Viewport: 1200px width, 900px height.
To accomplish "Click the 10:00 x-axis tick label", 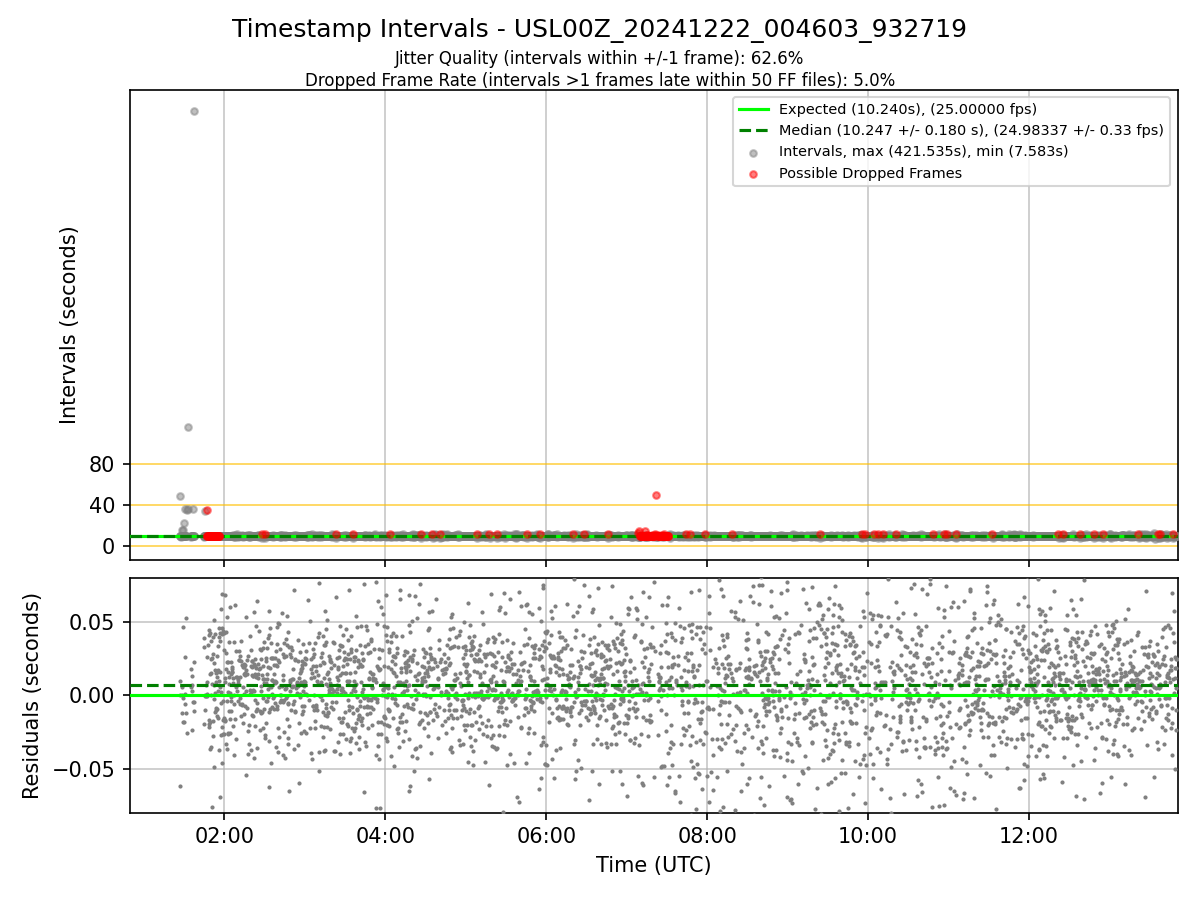I will [868, 836].
